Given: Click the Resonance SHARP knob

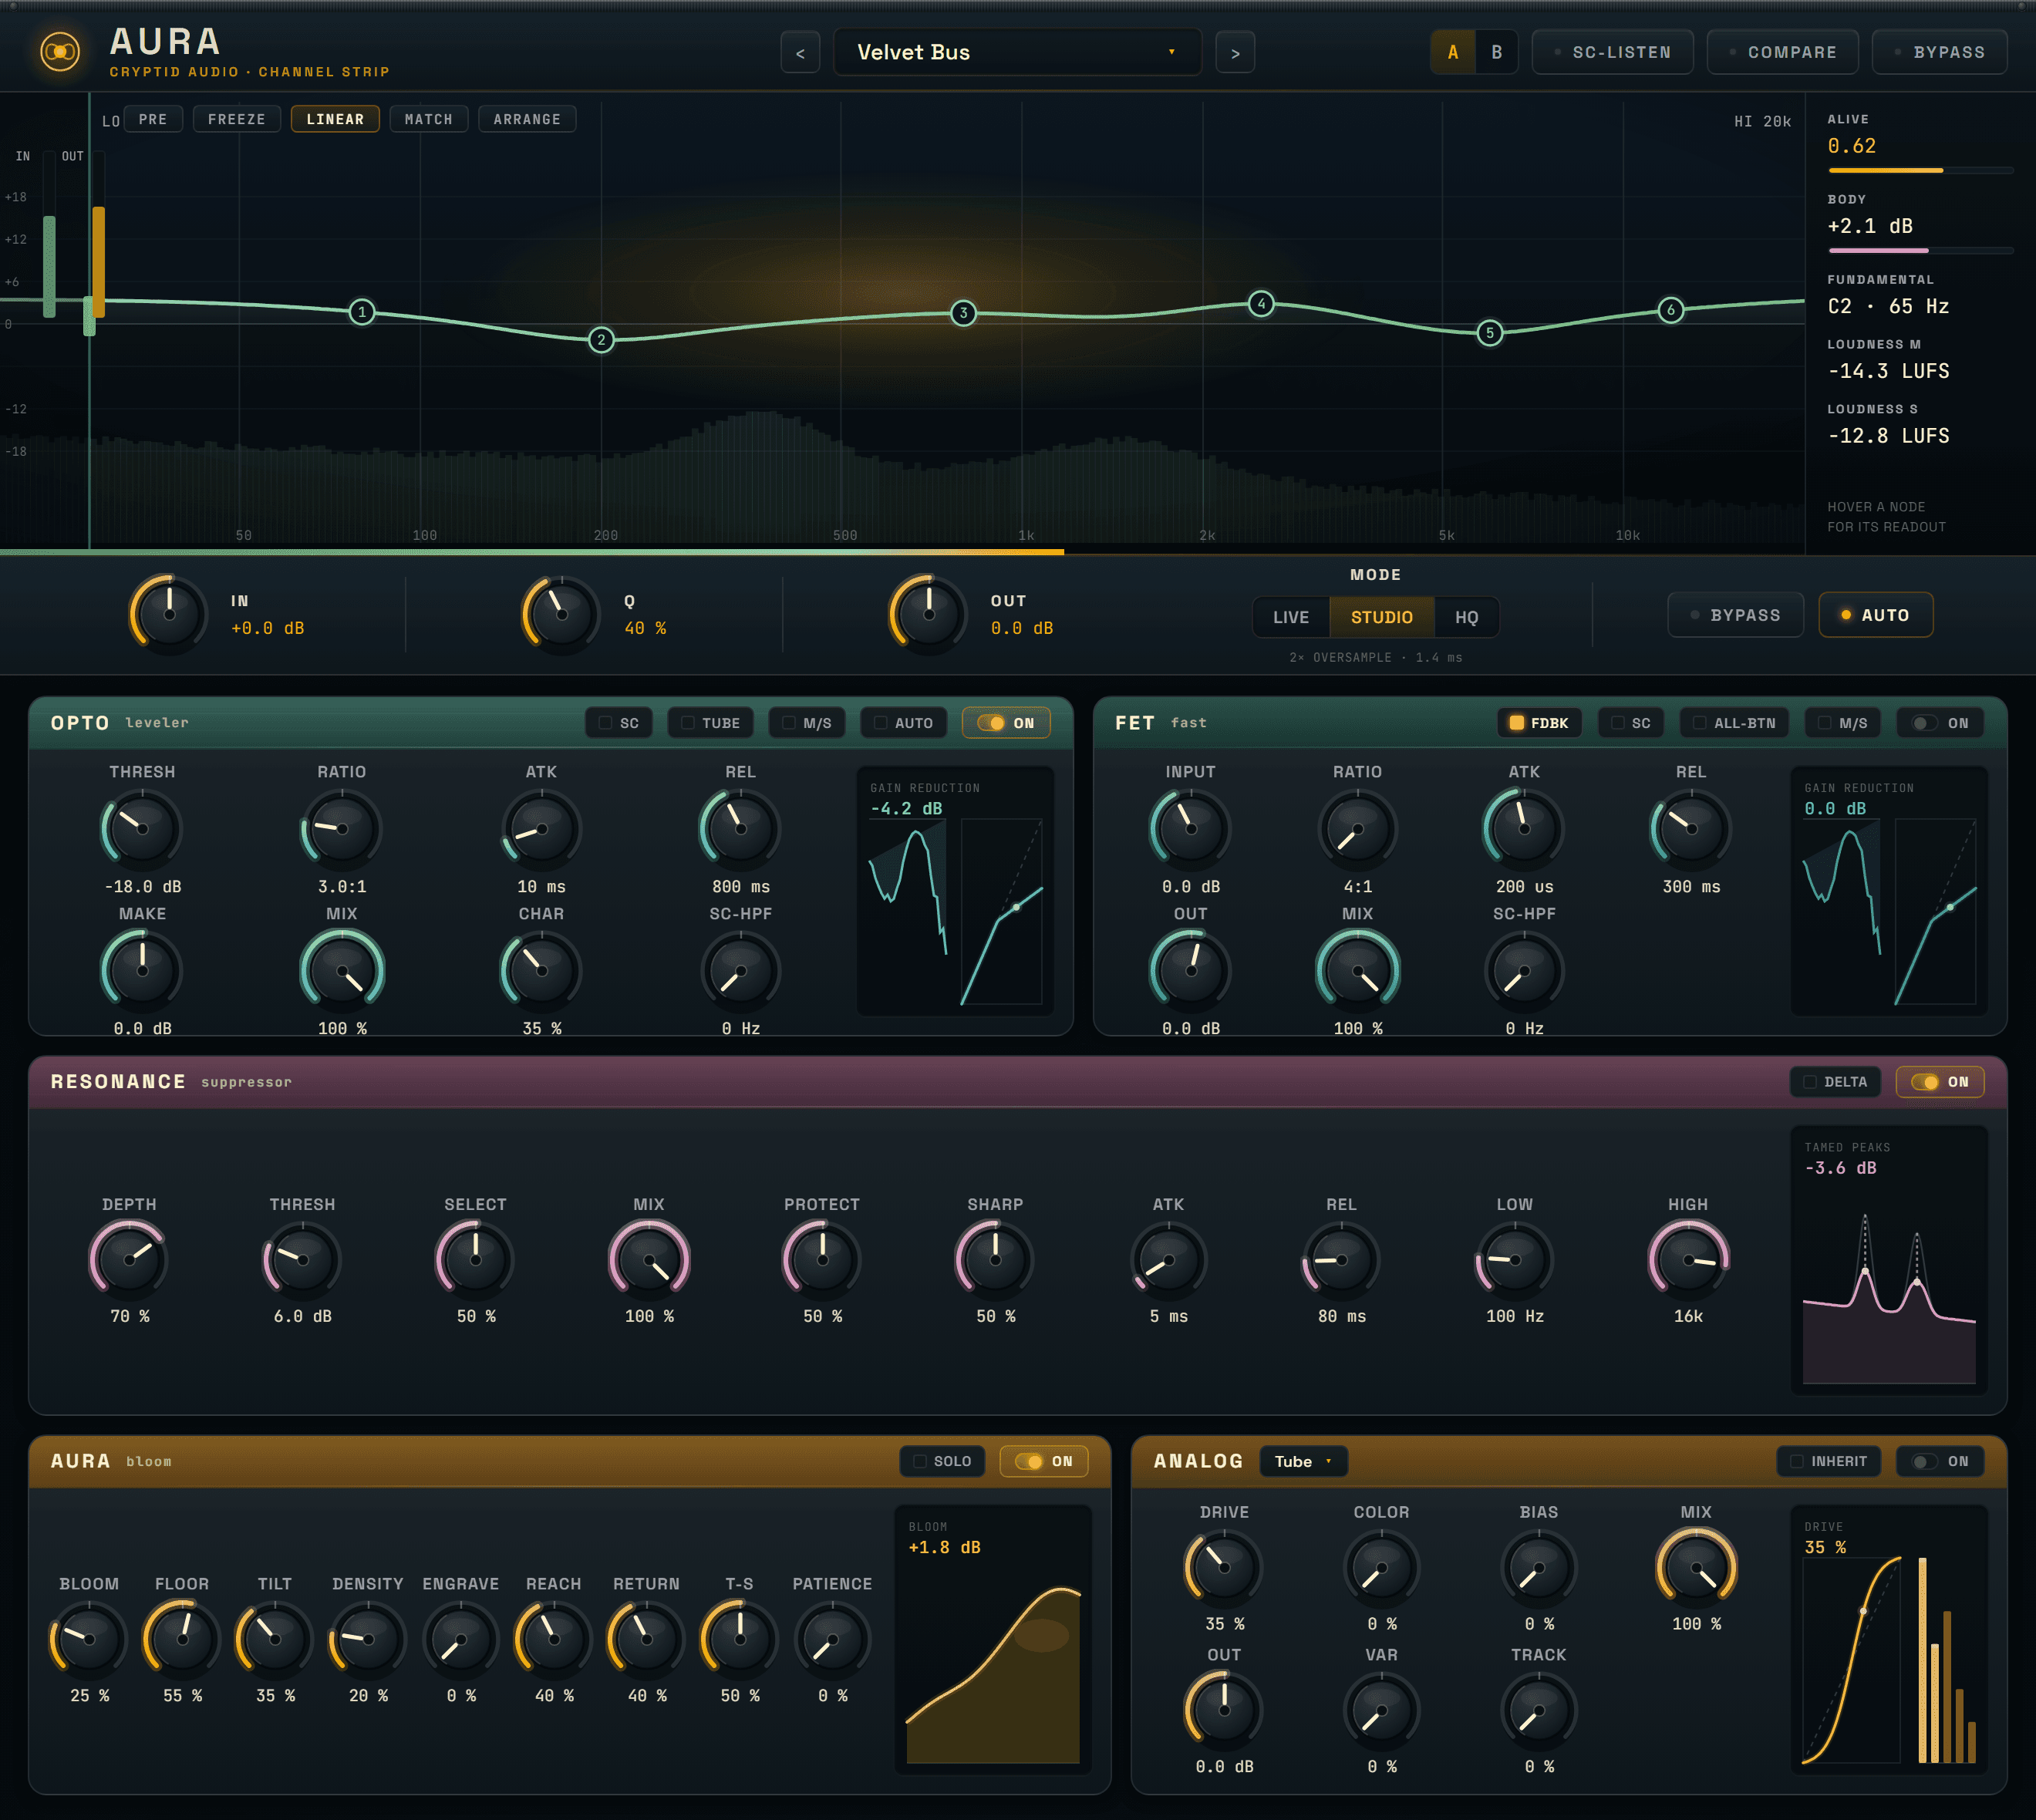Looking at the screenshot, I should click(x=995, y=1260).
